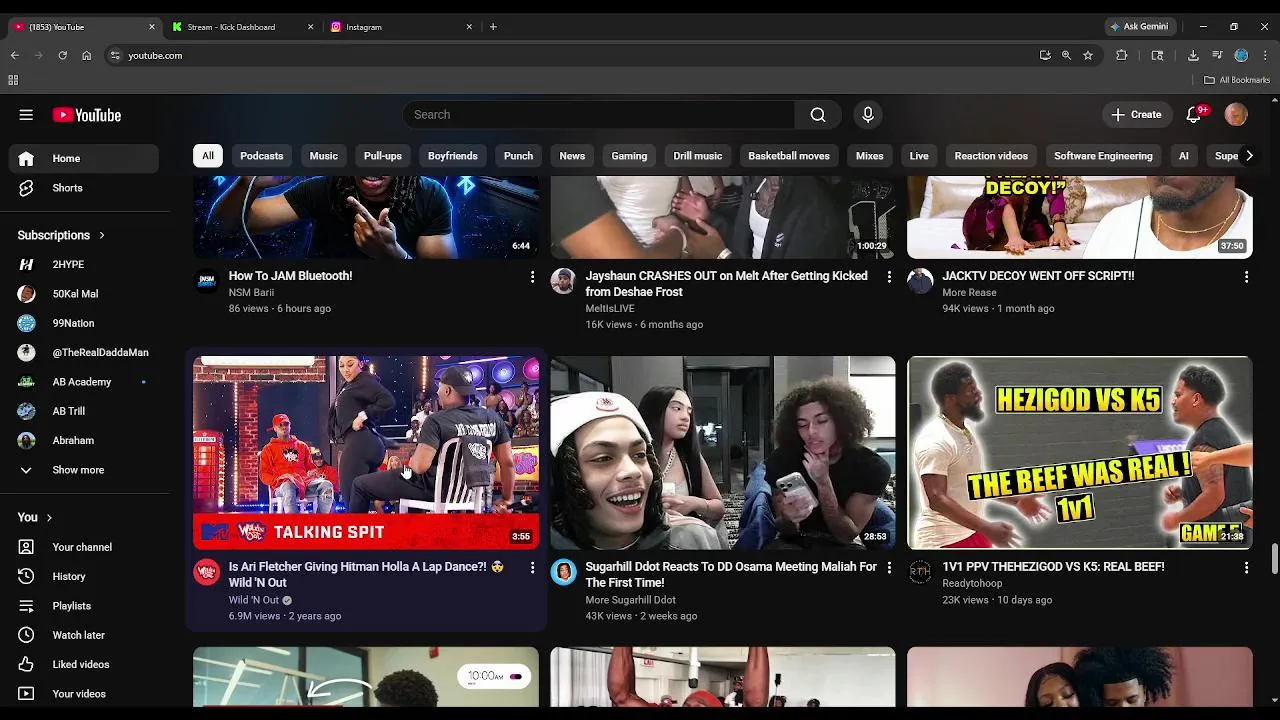Click the More Sugarhill Ddot channel avatar
Image resolution: width=1280 pixels, height=720 pixels.
pos(564,572)
